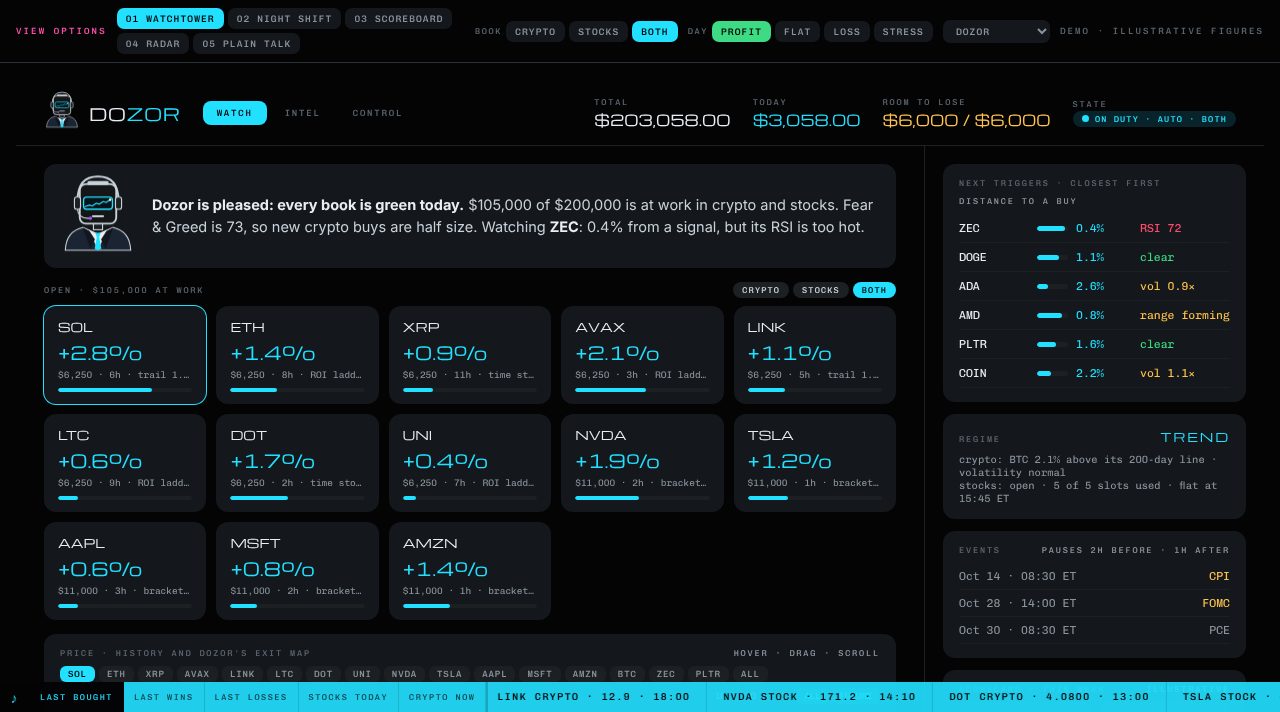This screenshot has width=1280, height=712.
Task: Show the Last Wins ticker
Action: (164, 697)
